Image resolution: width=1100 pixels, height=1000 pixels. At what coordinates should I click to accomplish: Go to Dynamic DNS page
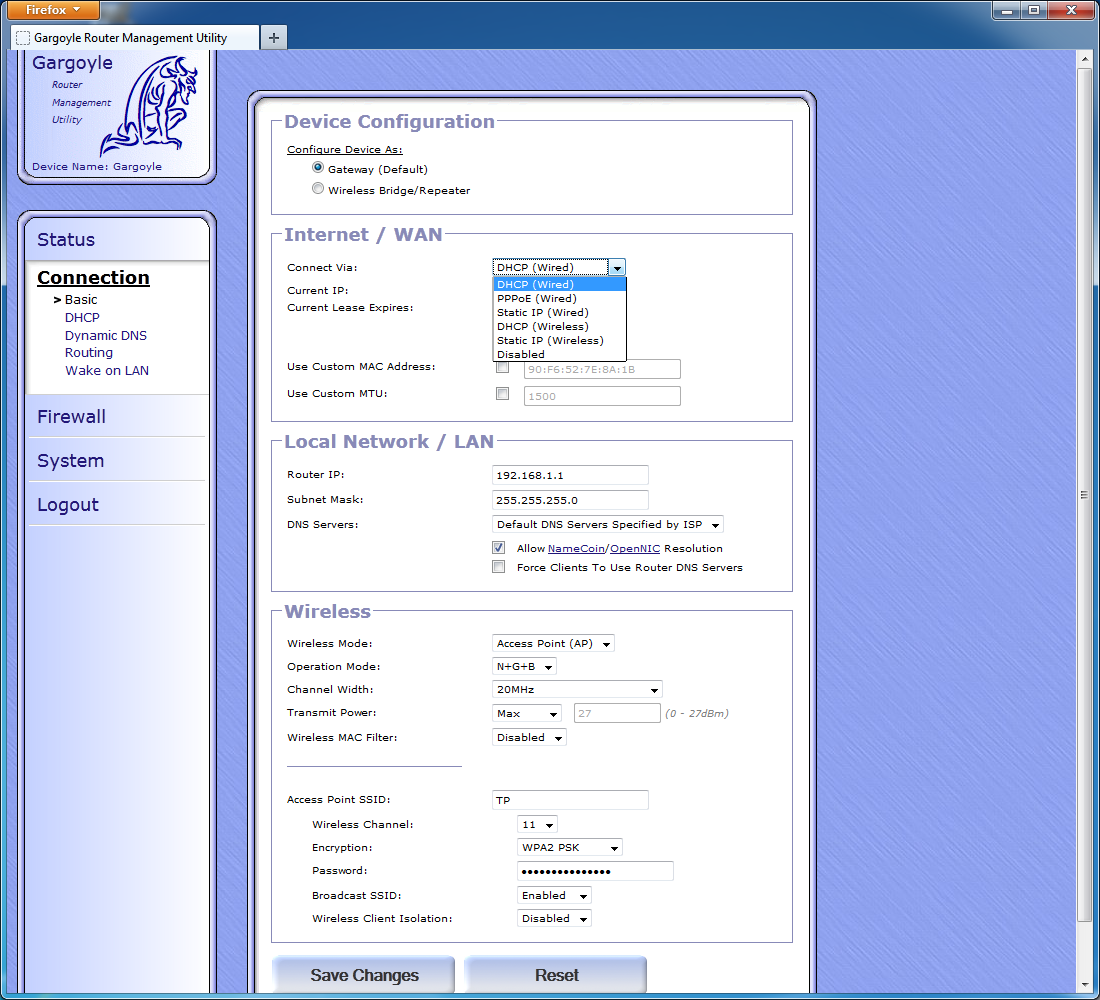(x=106, y=335)
